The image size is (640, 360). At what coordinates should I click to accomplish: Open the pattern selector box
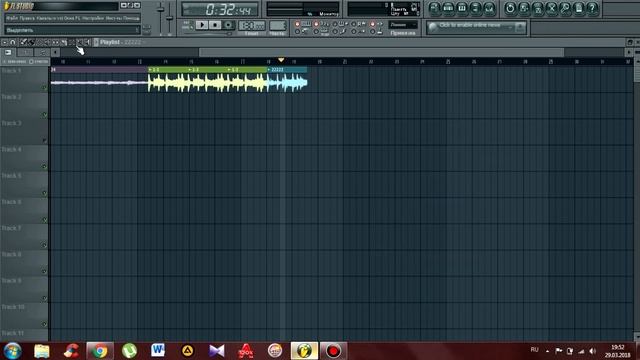click(x=277, y=25)
